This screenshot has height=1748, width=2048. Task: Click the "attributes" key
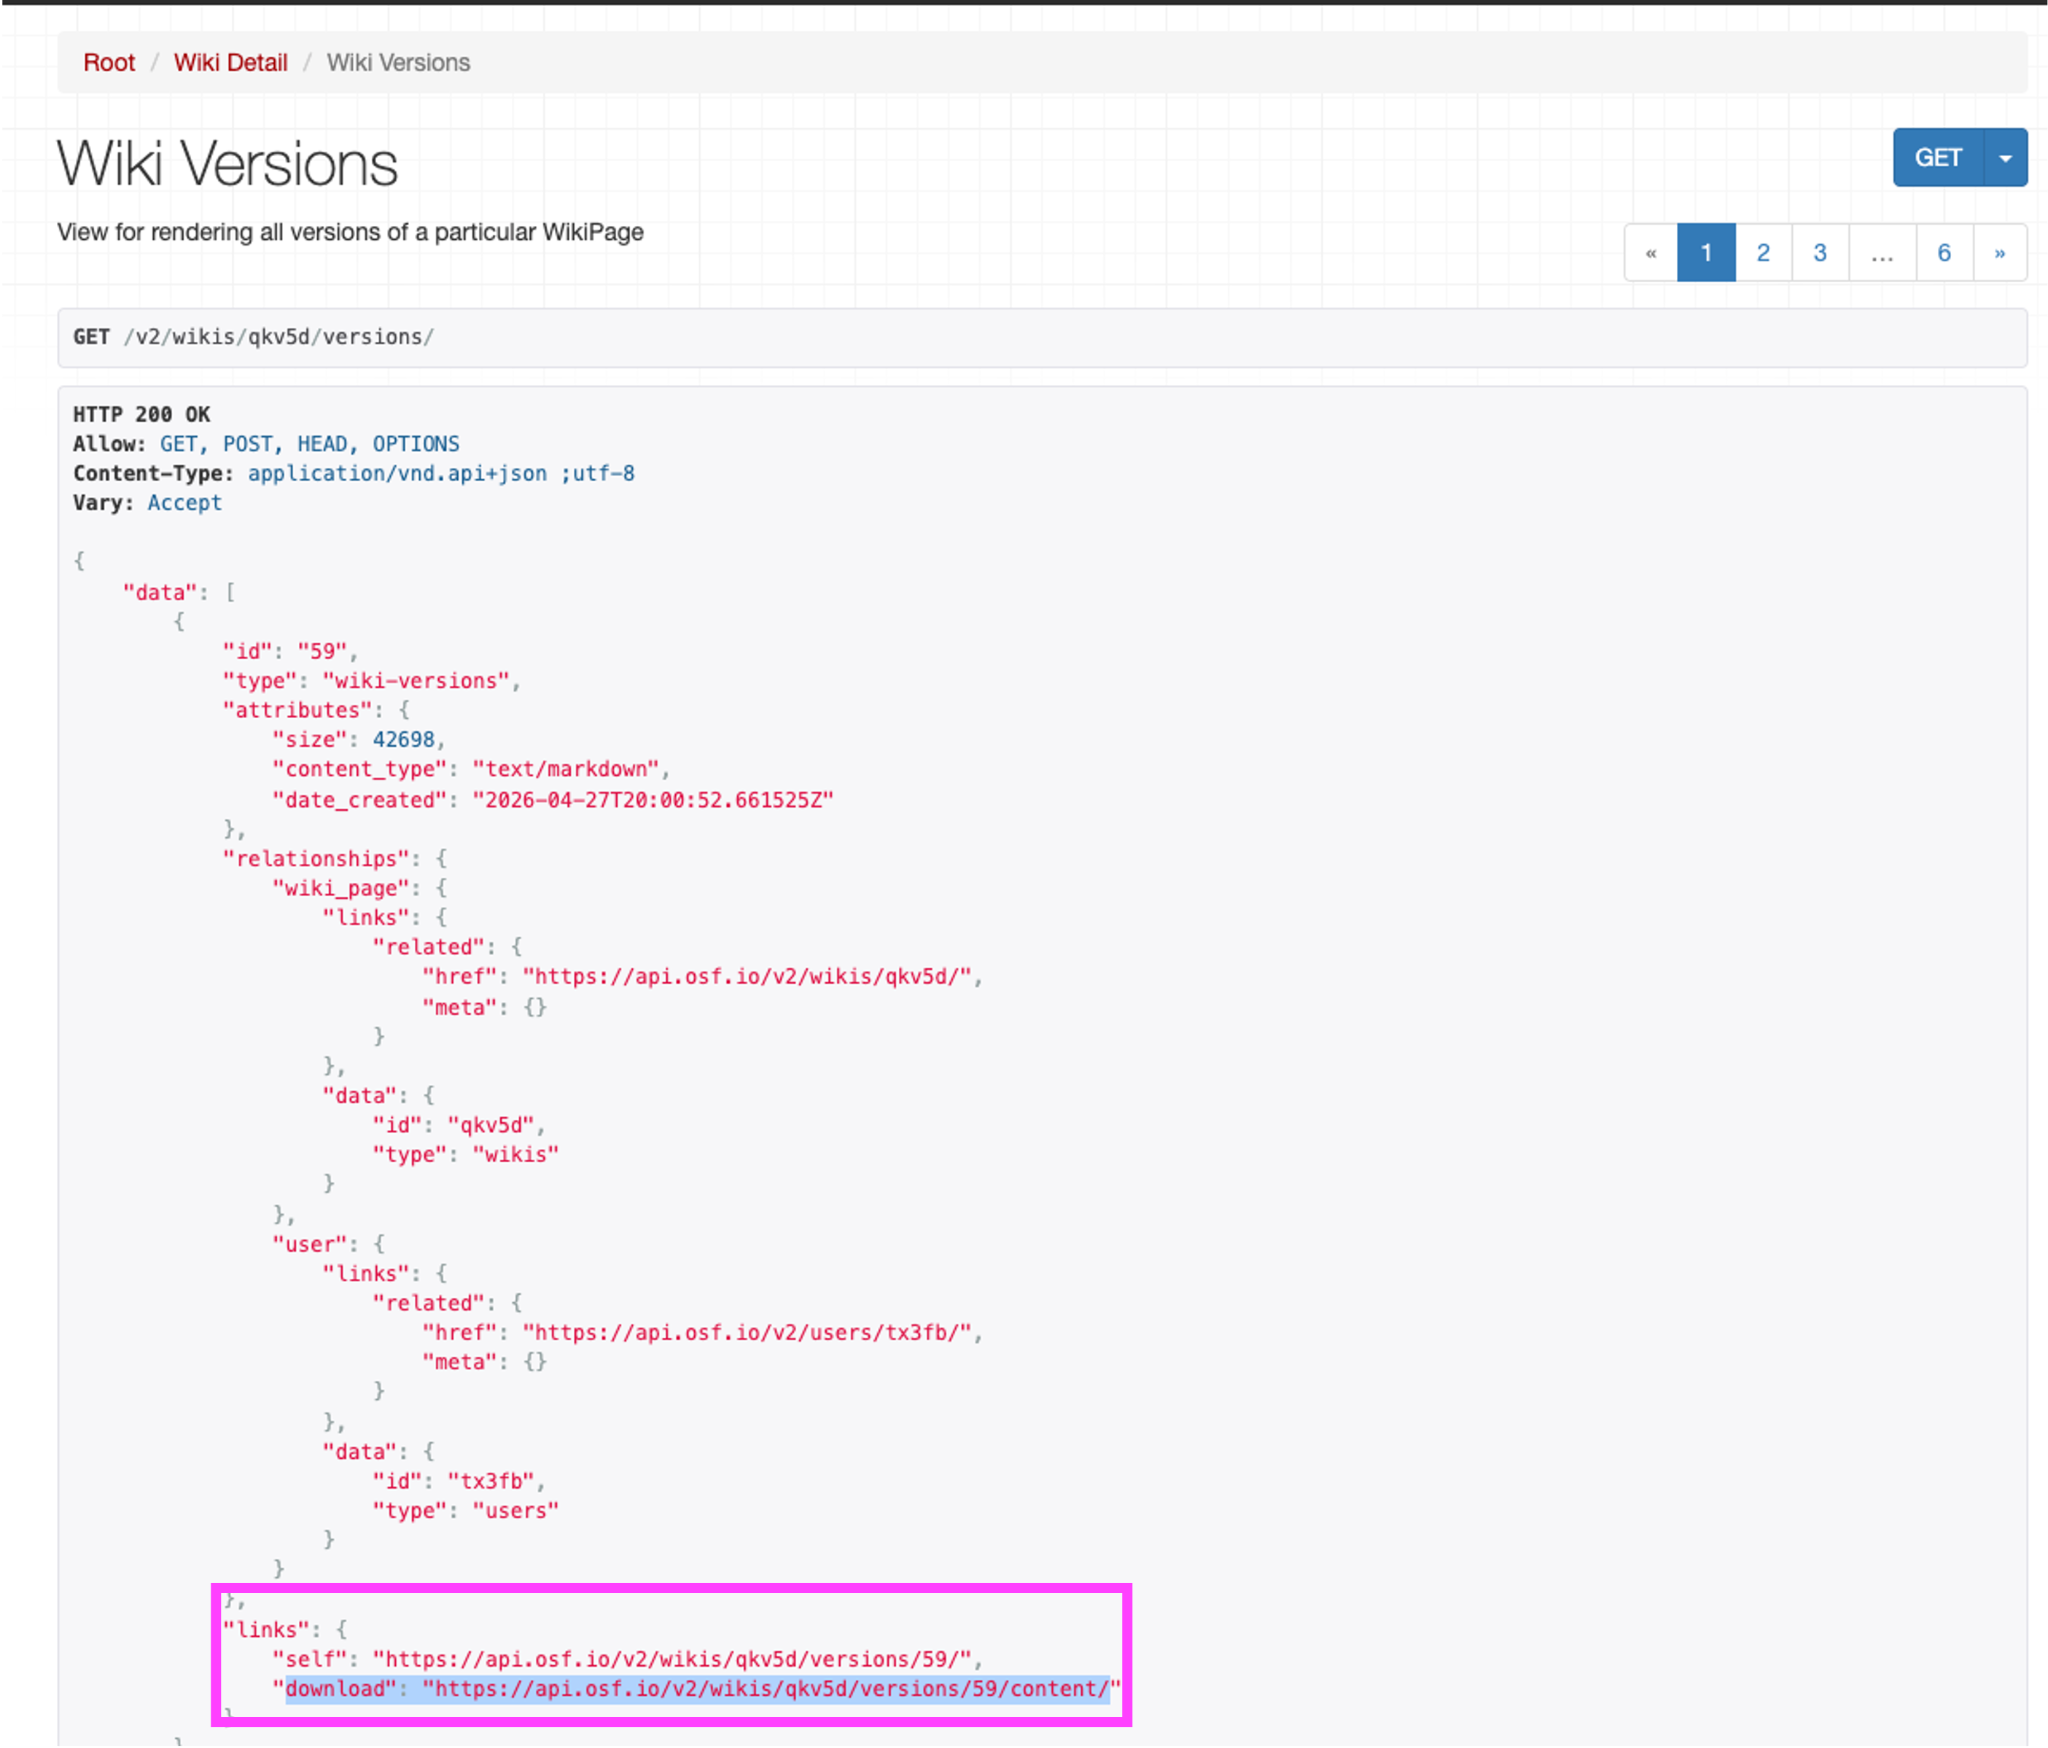point(297,710)
